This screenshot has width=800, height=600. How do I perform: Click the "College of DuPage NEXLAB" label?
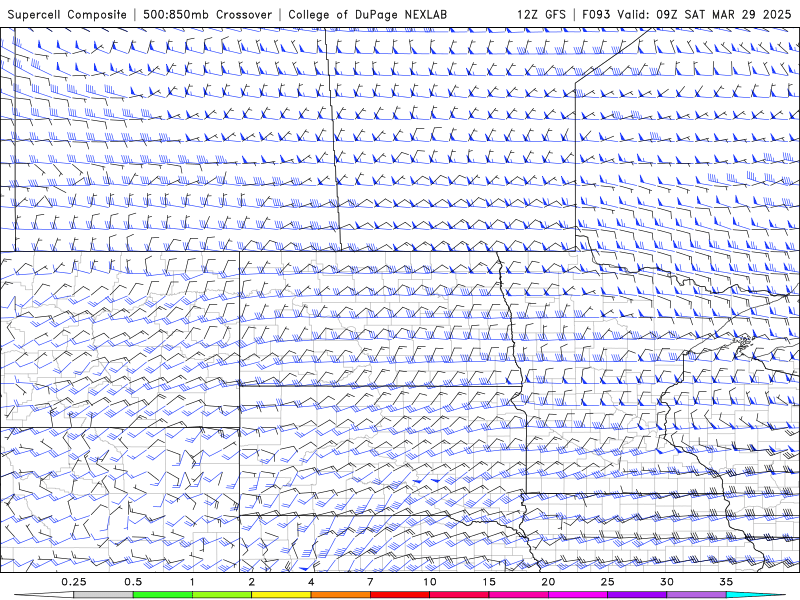click(x=367, y=15)
